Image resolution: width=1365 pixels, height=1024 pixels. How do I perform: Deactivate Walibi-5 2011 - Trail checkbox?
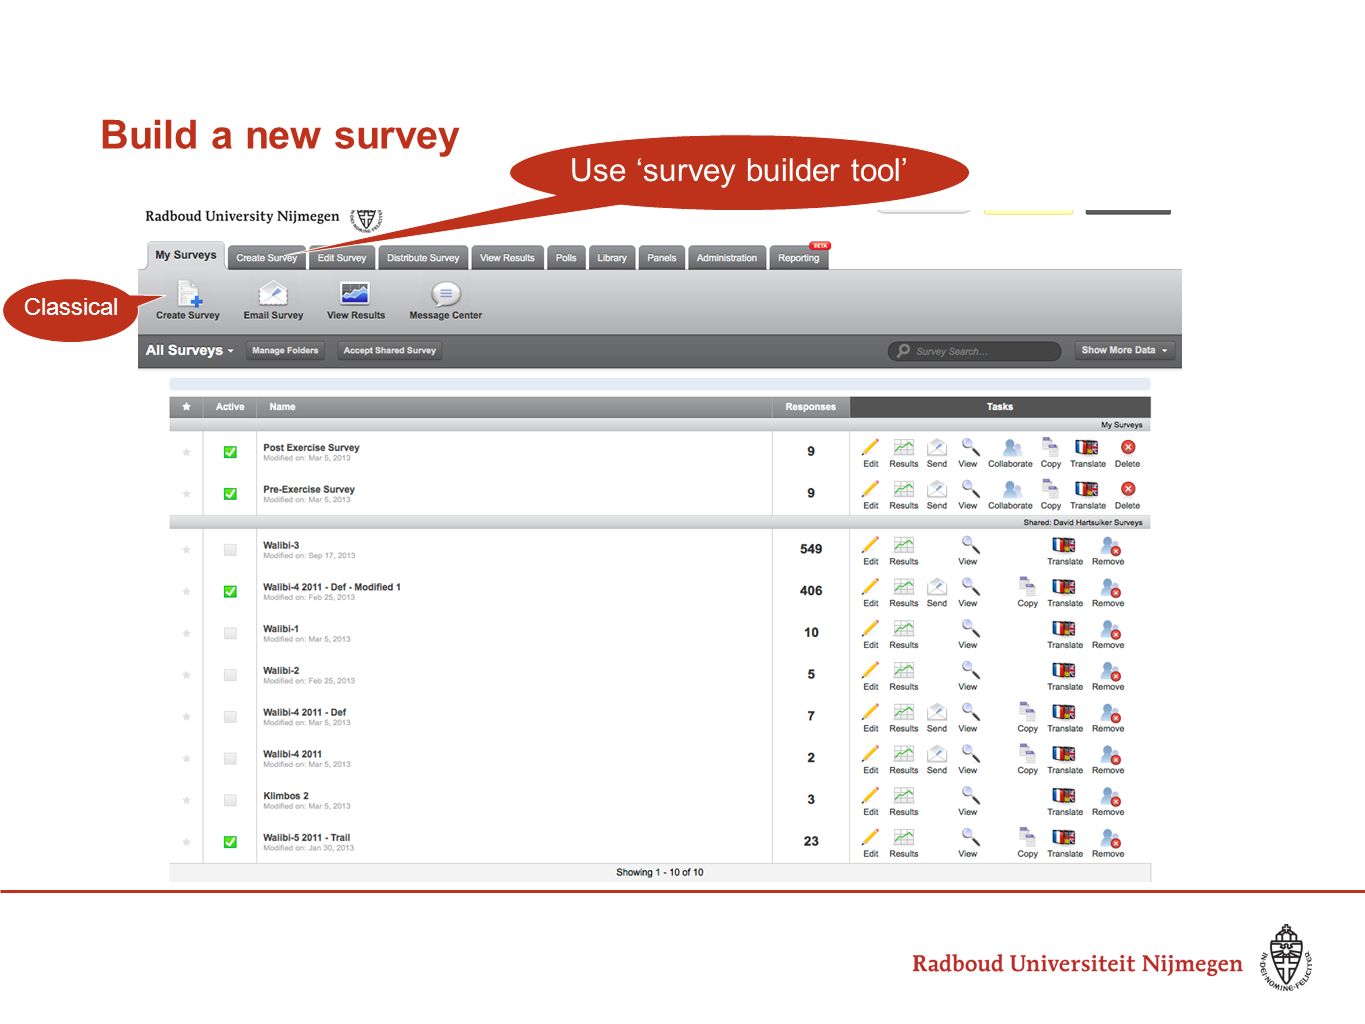click(x=230, y=842)
